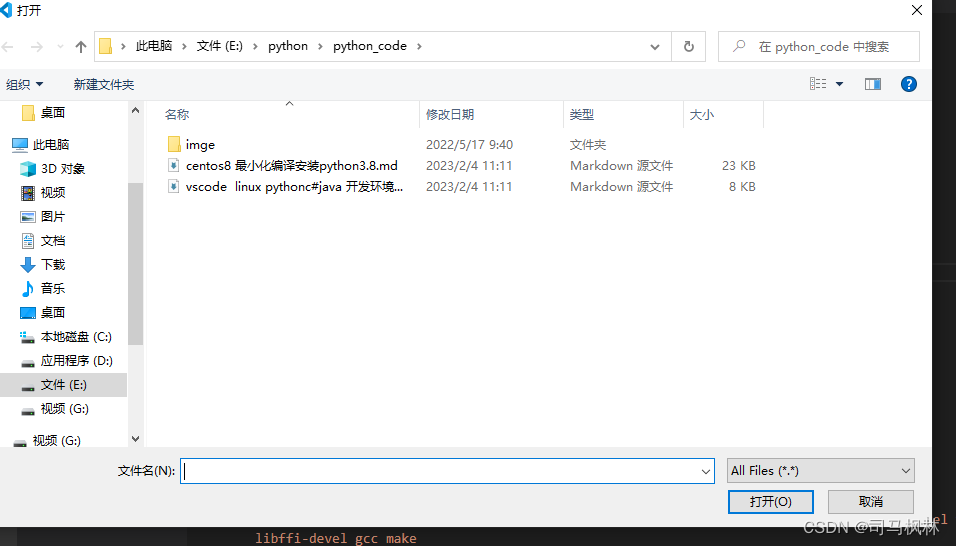Viewport: 956px width, 546px height.
Task: Click the search box for python_code
Action: [819, 46]
